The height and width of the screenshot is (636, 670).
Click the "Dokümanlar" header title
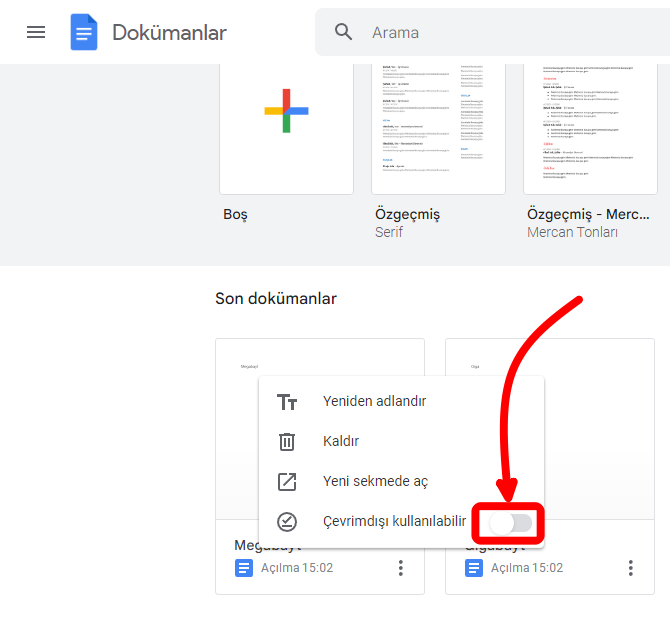point(169,32)
